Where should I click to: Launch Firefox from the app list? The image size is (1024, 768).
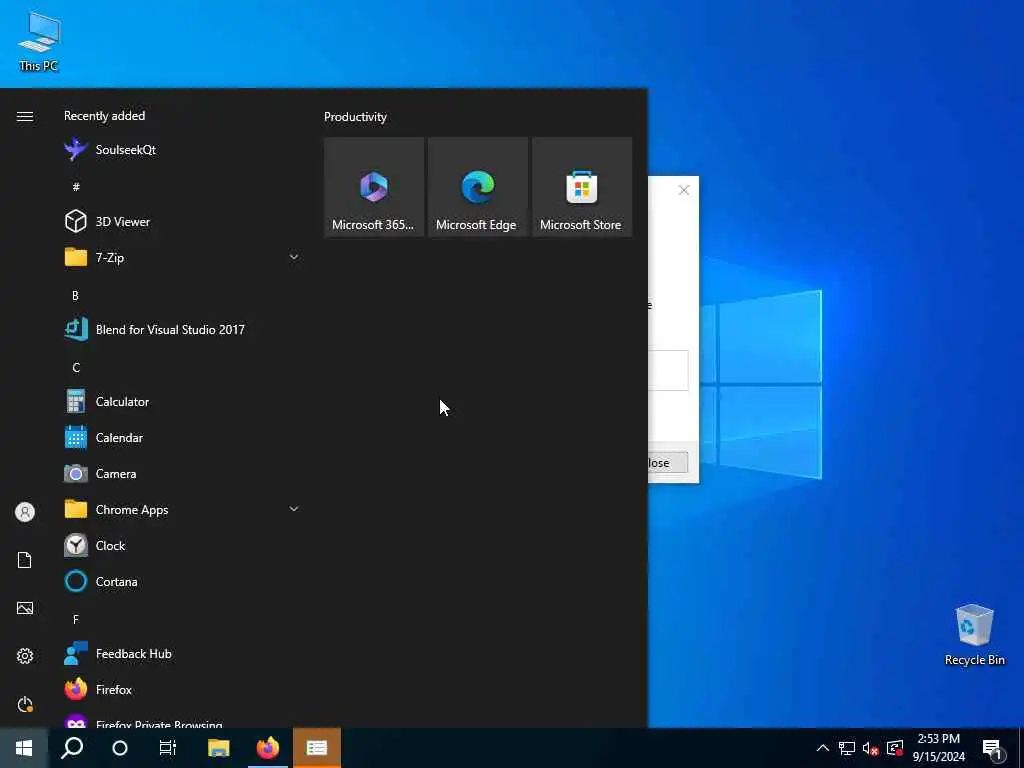pyautogui.click(x=182, y=690)
